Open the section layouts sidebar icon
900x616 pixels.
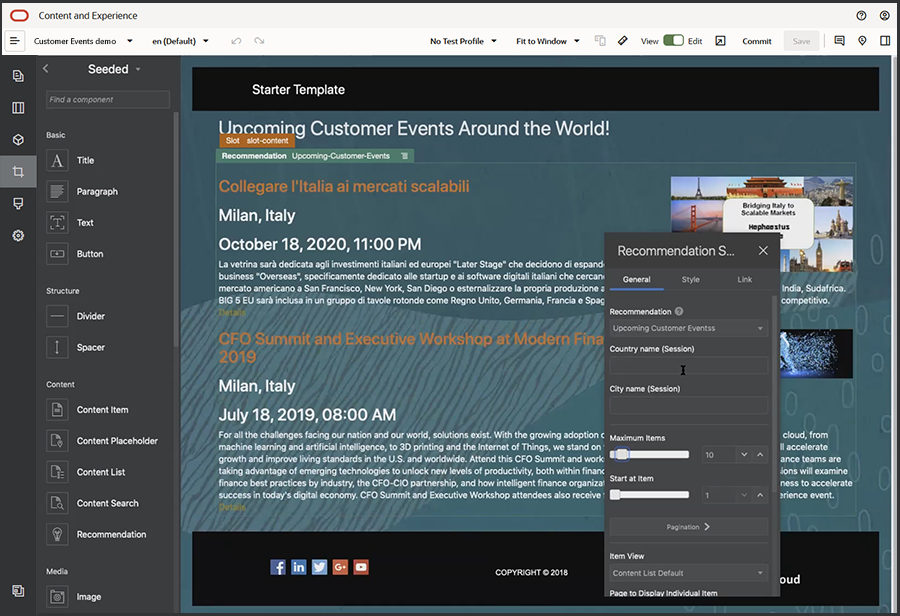point(18,108)
